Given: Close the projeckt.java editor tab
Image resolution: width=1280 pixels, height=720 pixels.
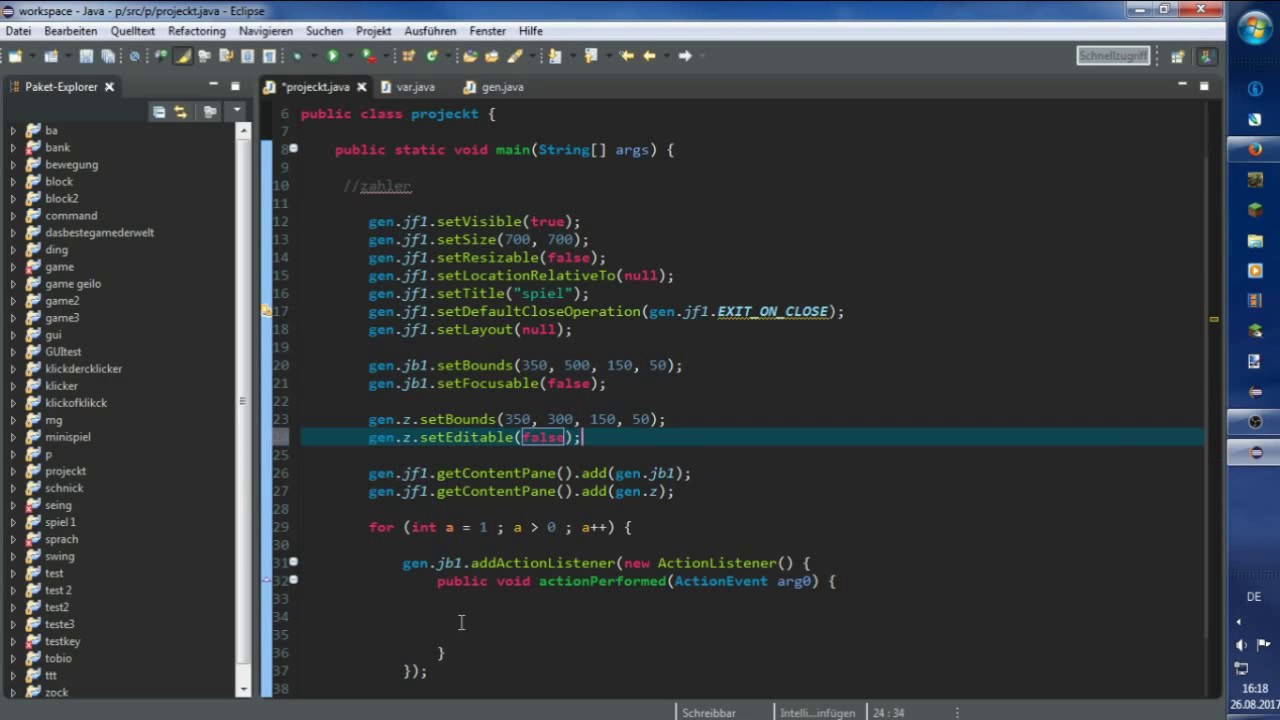Looking at the screenshot, I should tap(361, 87).
